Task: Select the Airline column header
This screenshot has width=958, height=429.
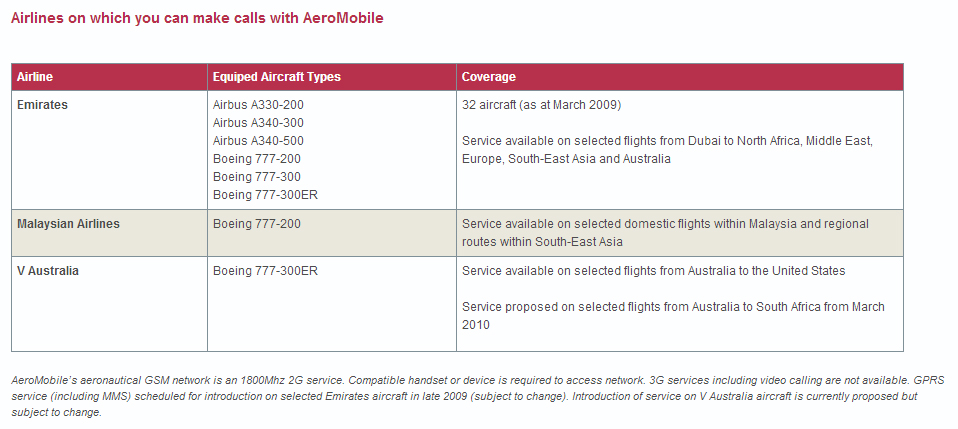Action: (35, 77)
